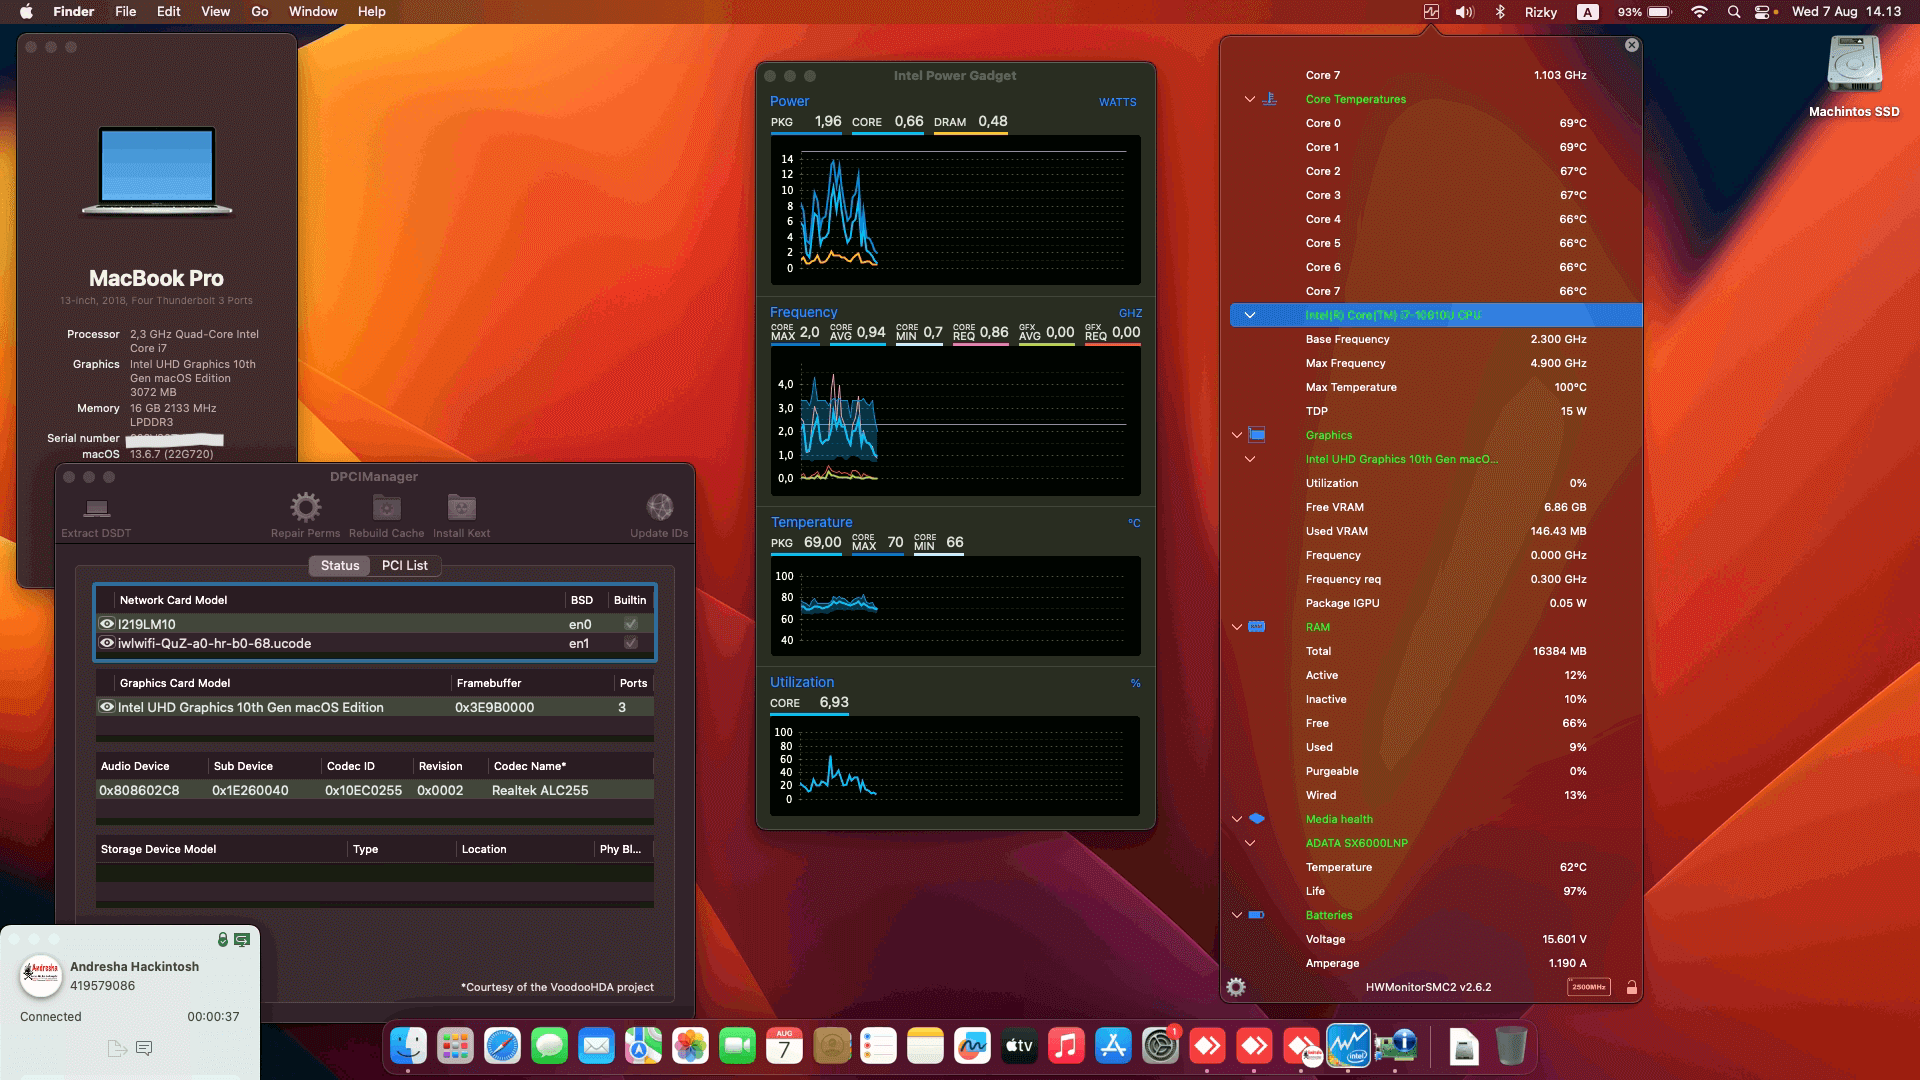Click Extract DSDT icon in DPCIManager
This screenshot has width=1920, height=1080.
click(x=96, y=508)
